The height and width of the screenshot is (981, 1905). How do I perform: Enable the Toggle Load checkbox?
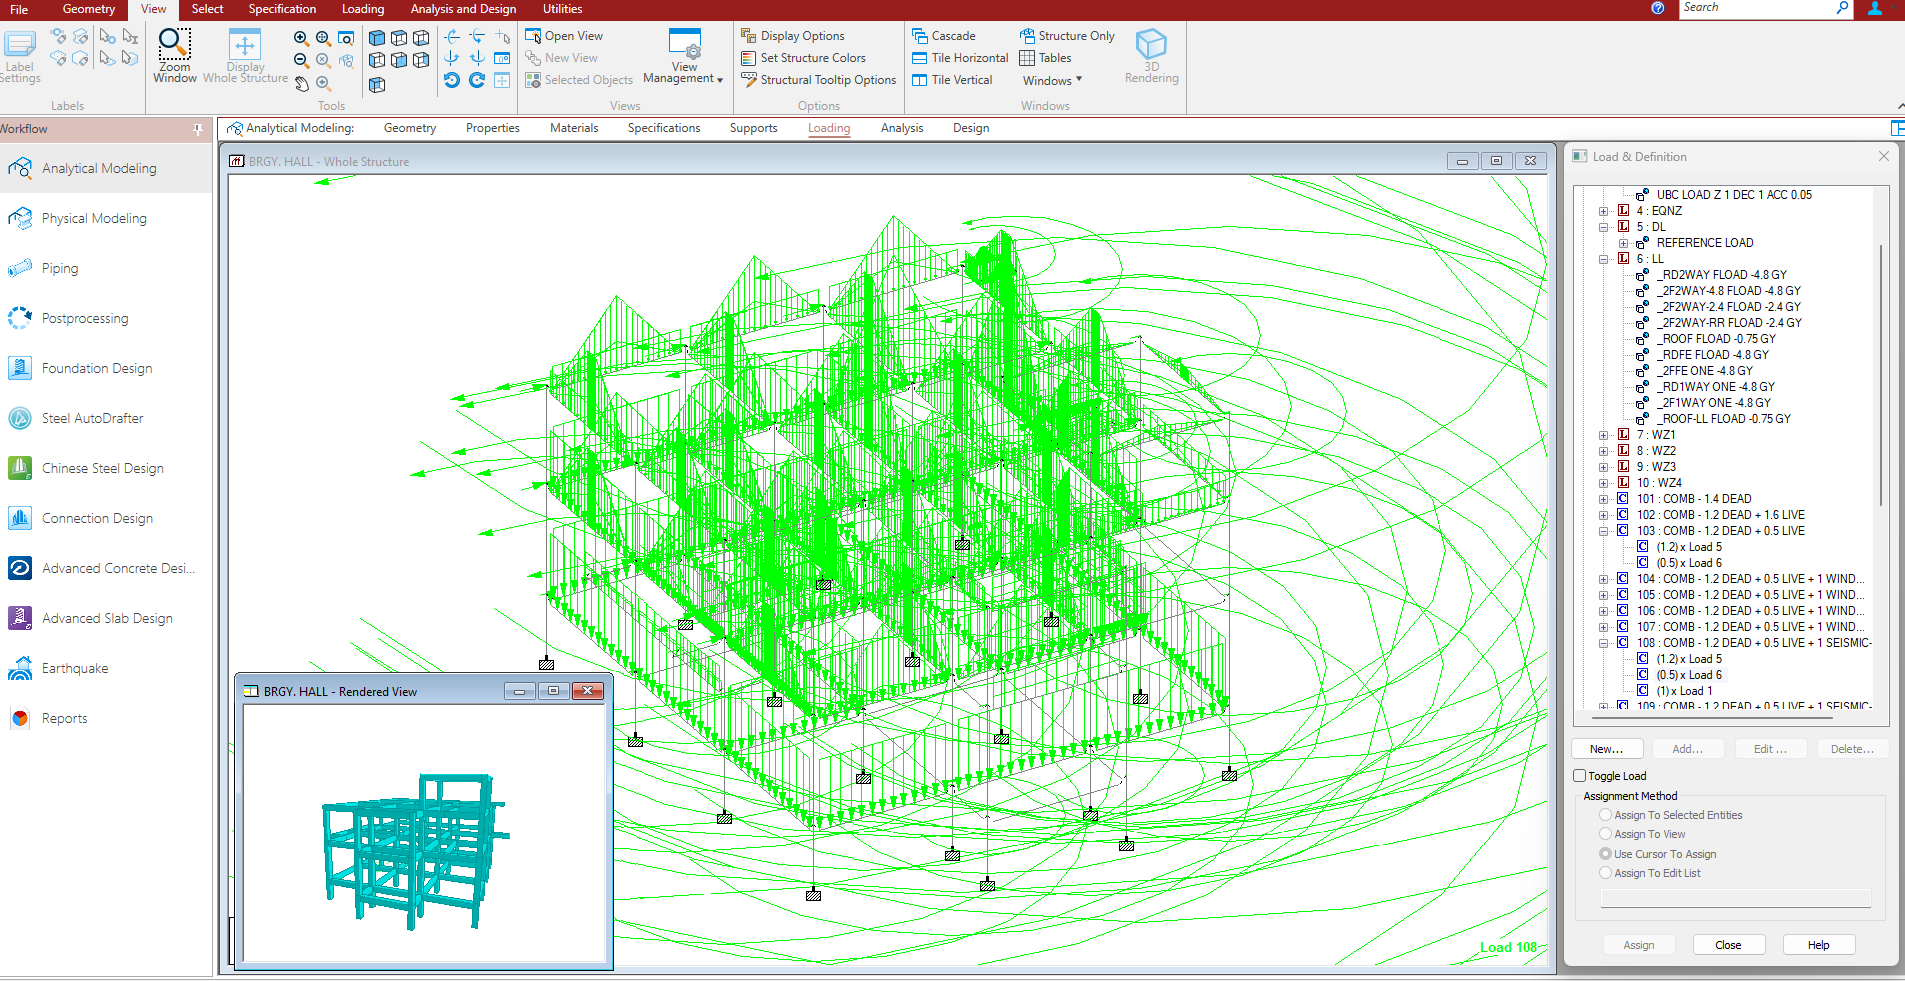(1580, 776)
